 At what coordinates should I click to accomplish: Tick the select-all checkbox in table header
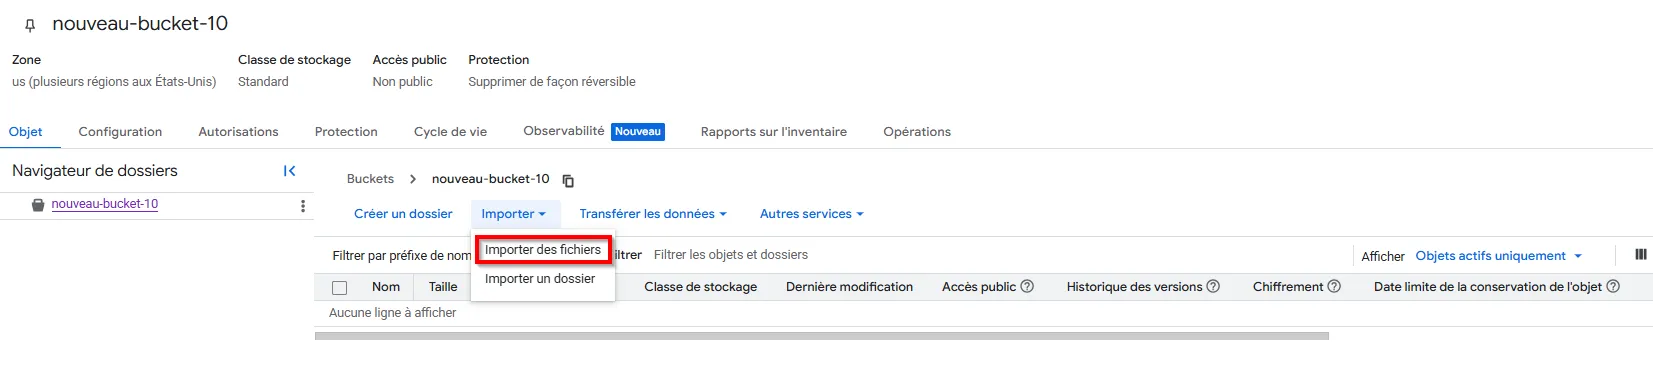click(x=340, y=288)
